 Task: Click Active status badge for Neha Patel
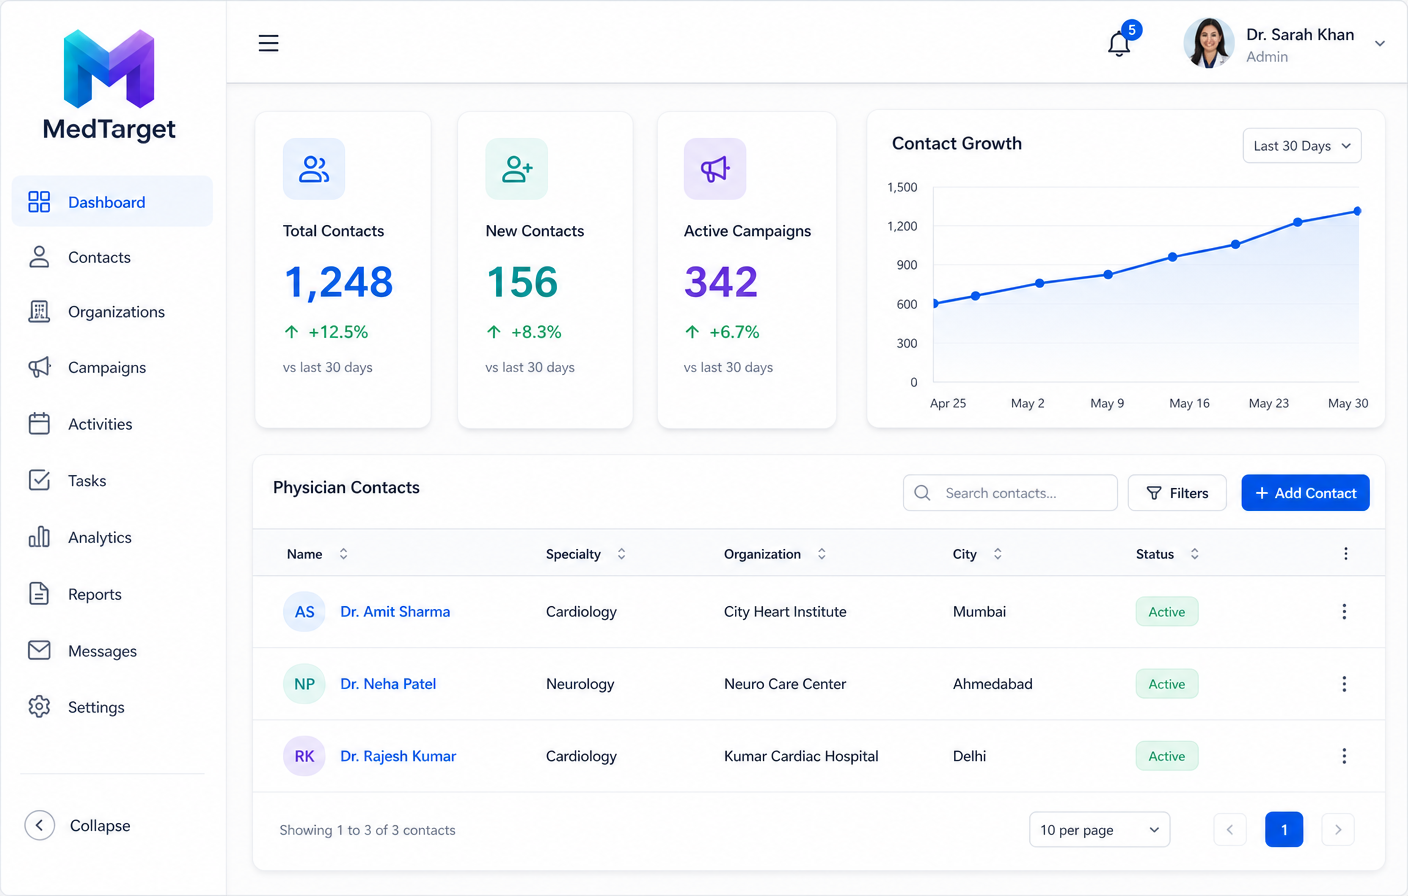click(x=1167, y=684)
